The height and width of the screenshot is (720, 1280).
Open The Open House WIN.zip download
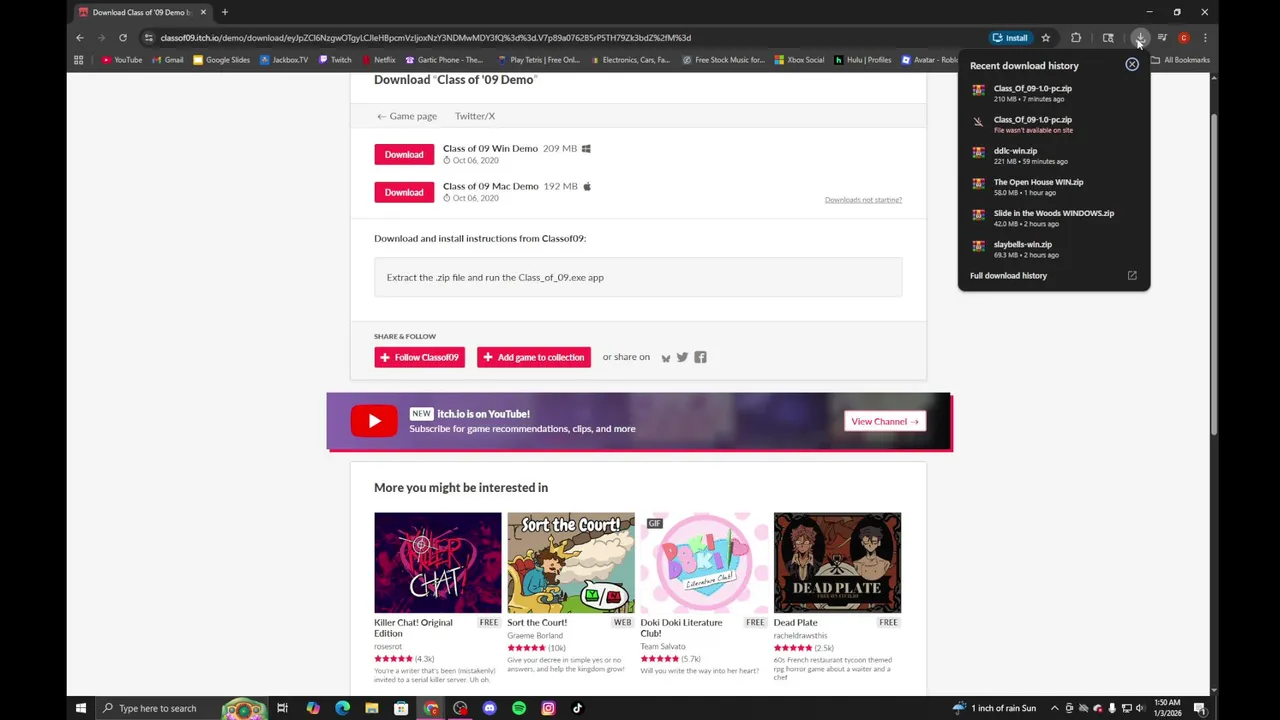tap(1054, 186)
